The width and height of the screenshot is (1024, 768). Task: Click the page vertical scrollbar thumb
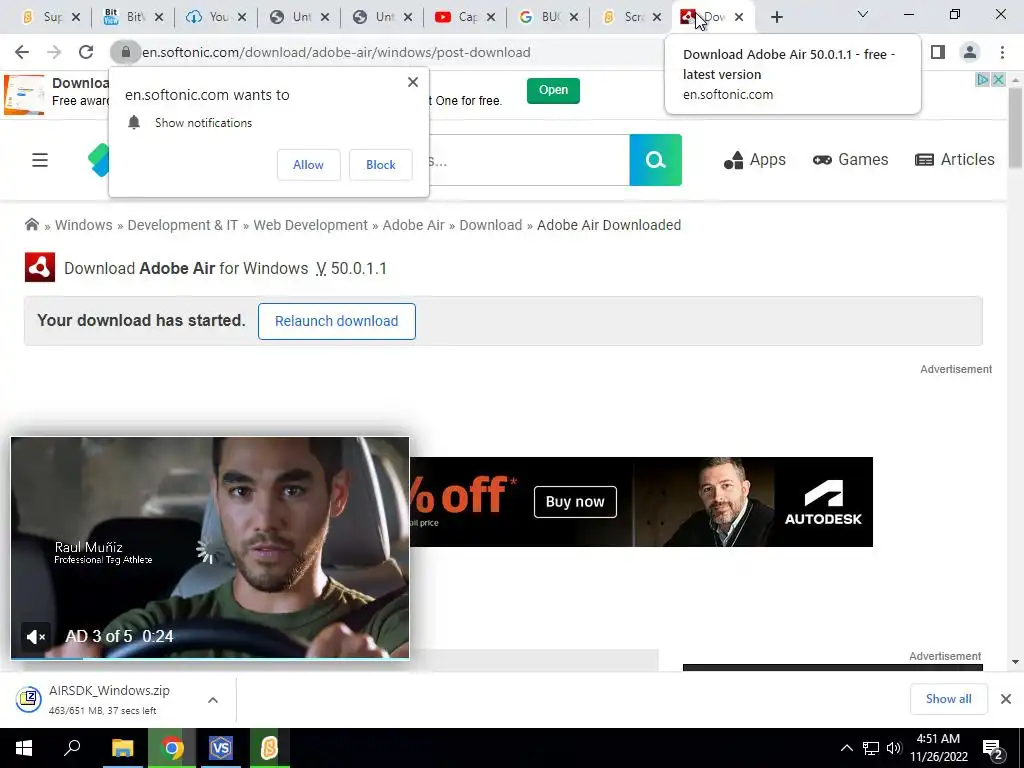(1016, 128)
